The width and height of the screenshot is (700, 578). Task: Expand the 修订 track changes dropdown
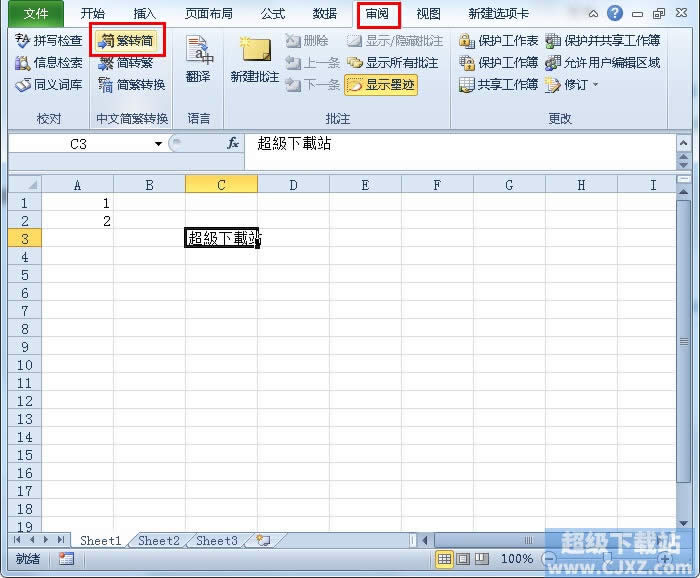(x=596, y=85)
